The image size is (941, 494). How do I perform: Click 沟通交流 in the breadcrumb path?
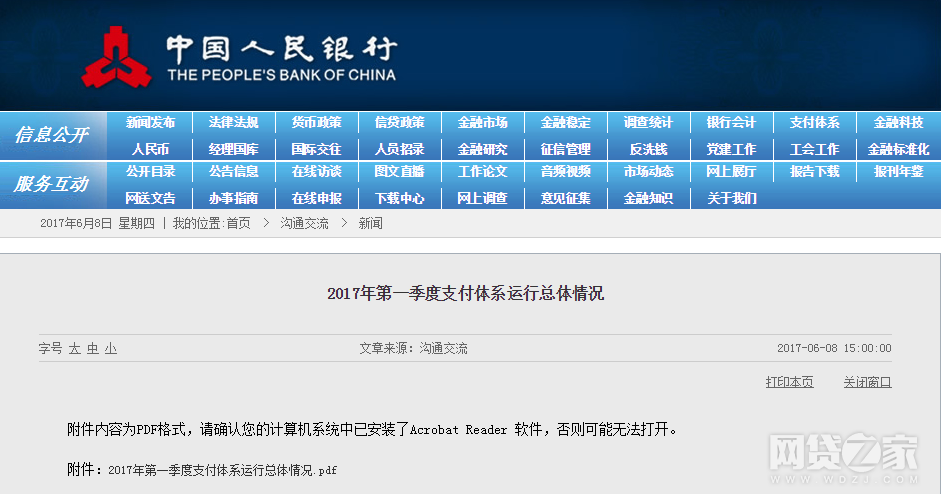click(304, 223)
